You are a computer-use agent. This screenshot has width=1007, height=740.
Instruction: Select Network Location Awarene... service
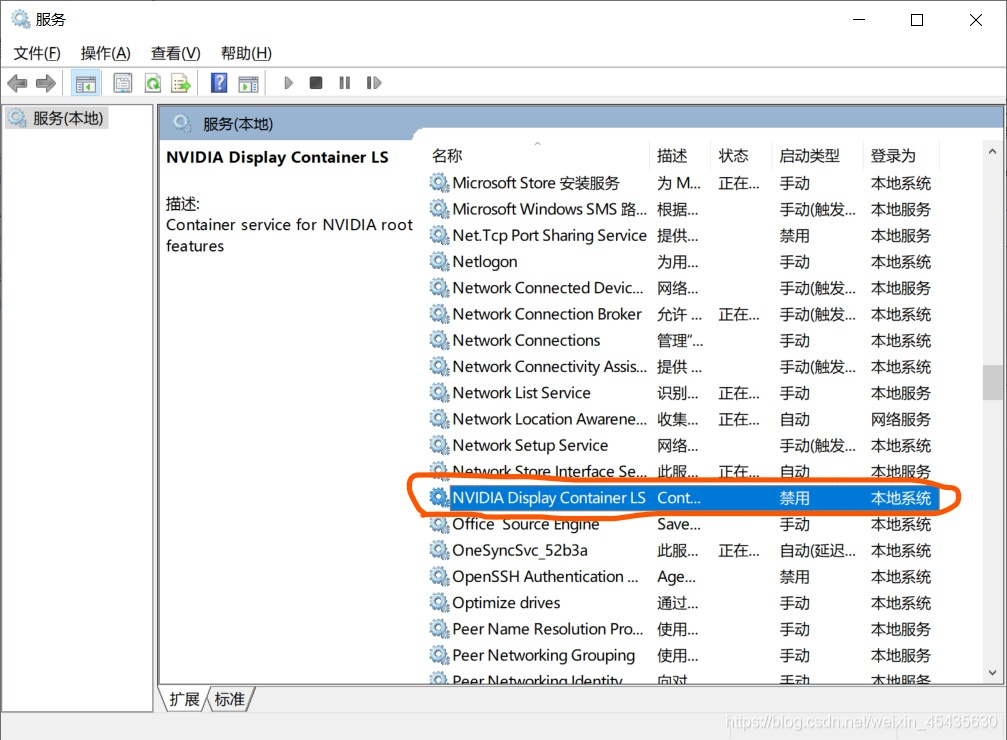coord(683,419)
